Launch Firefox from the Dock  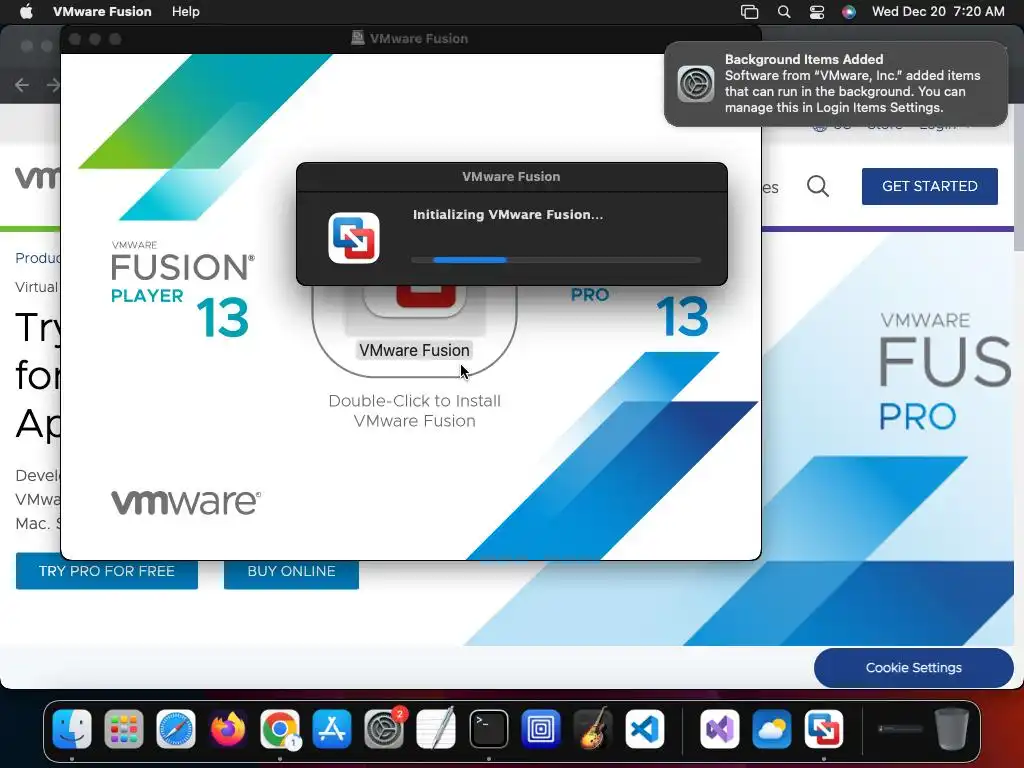click(x=228, y=729)
